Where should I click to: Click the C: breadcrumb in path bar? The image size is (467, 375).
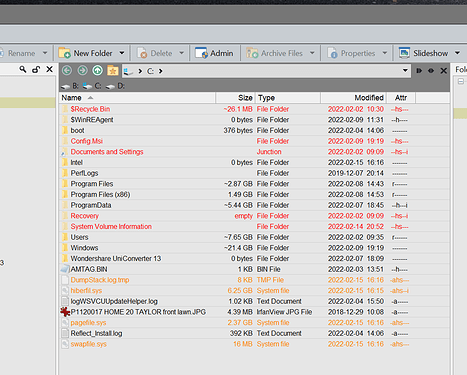pyautogui.click(x=151, y=71)
